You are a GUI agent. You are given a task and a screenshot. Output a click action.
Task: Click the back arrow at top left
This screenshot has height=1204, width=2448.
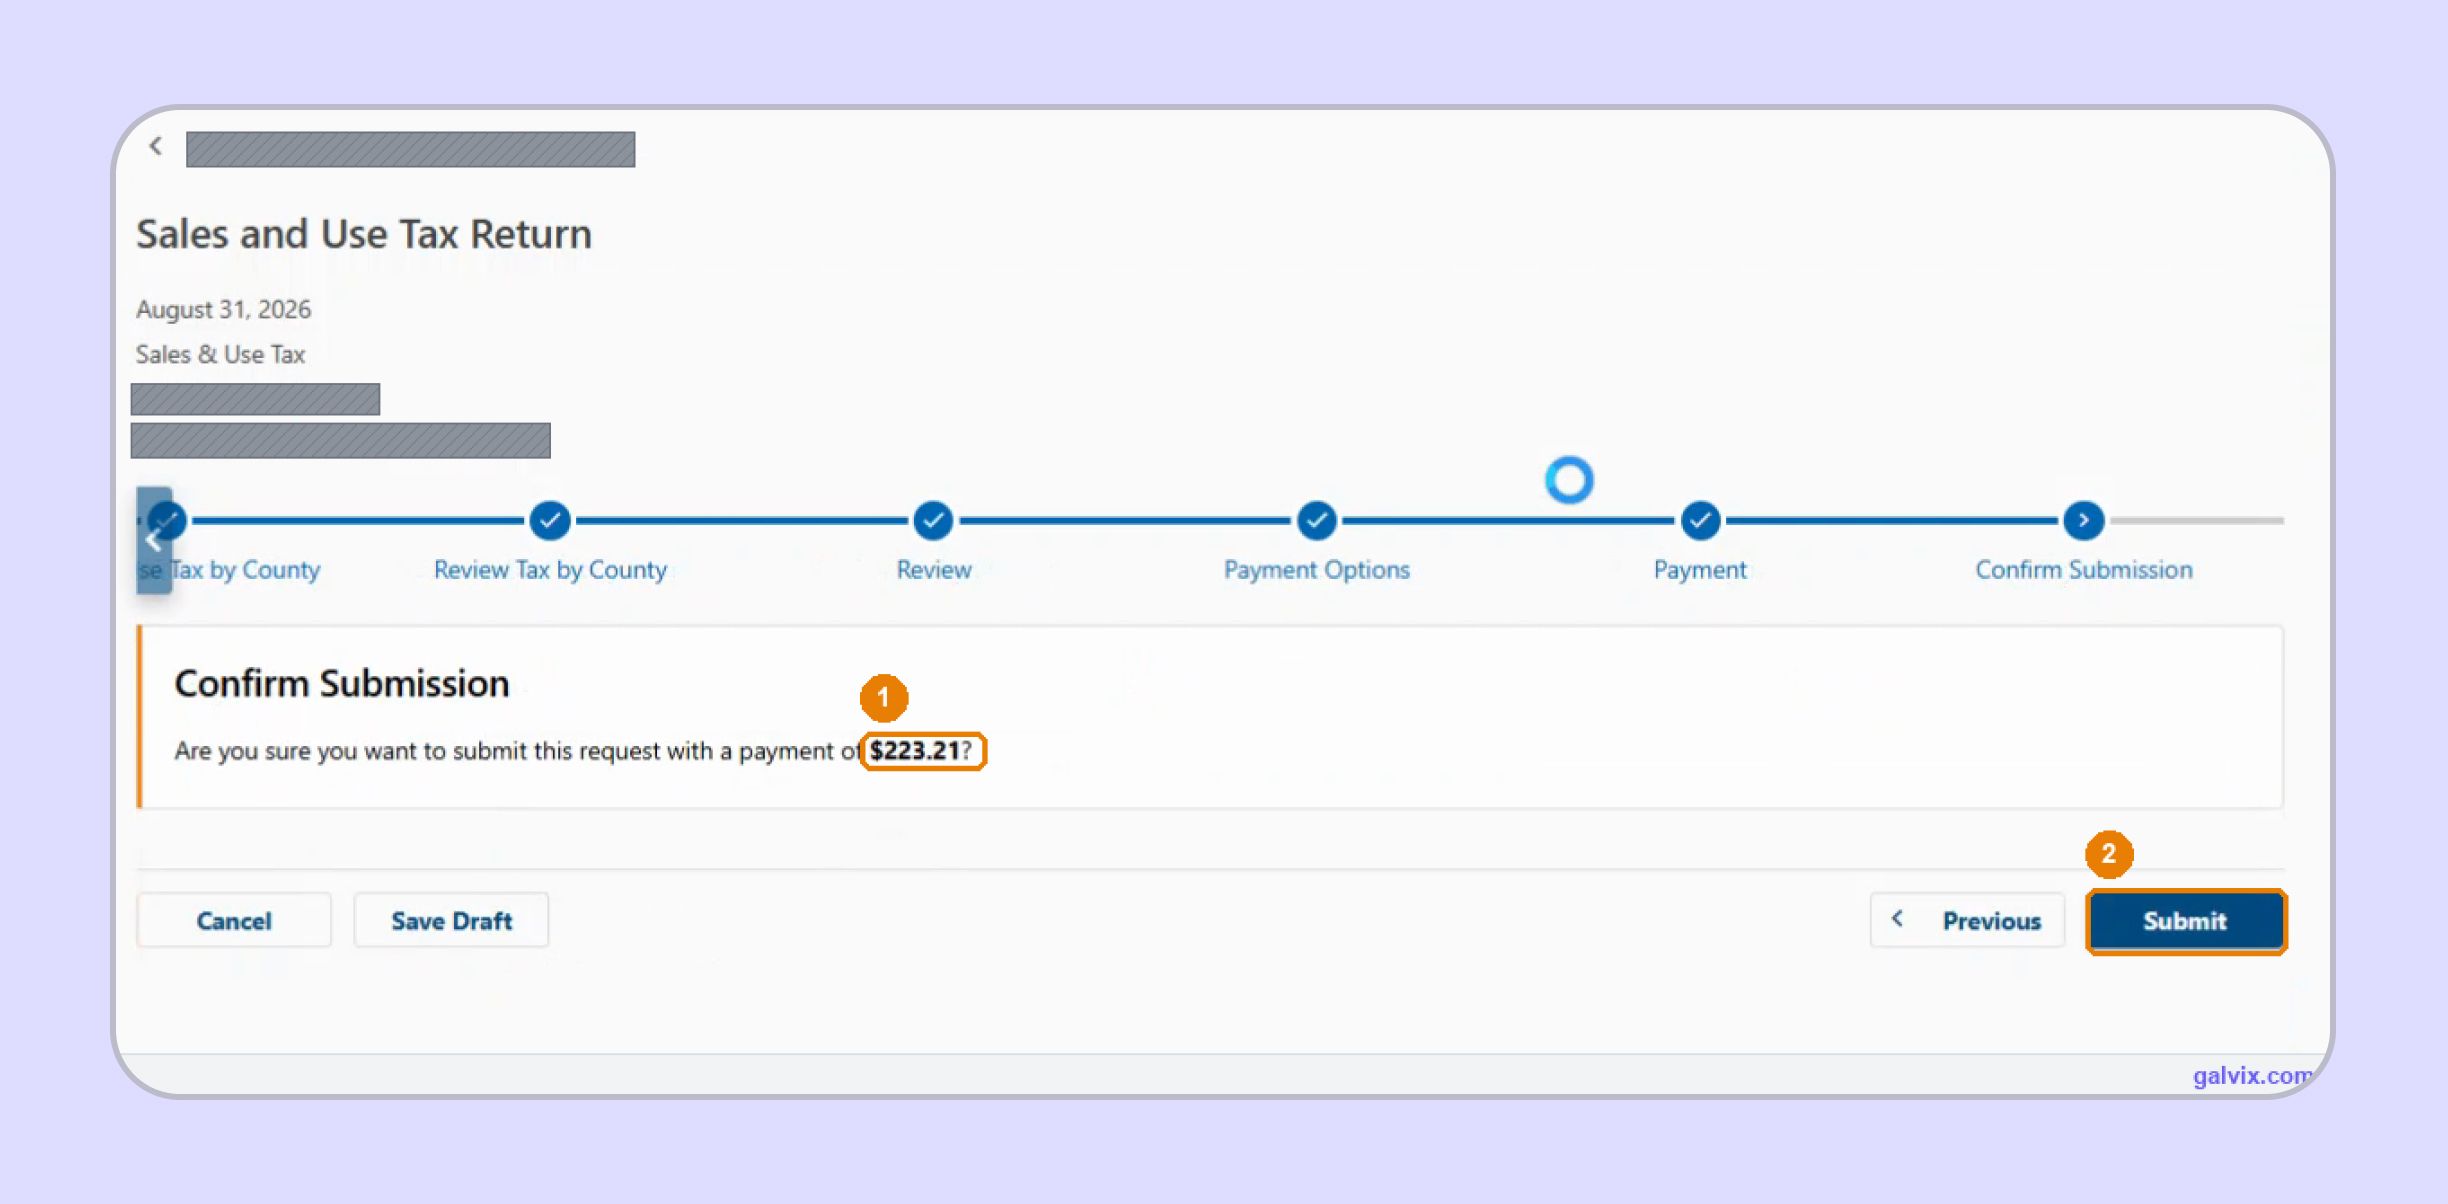pos(155,146)
